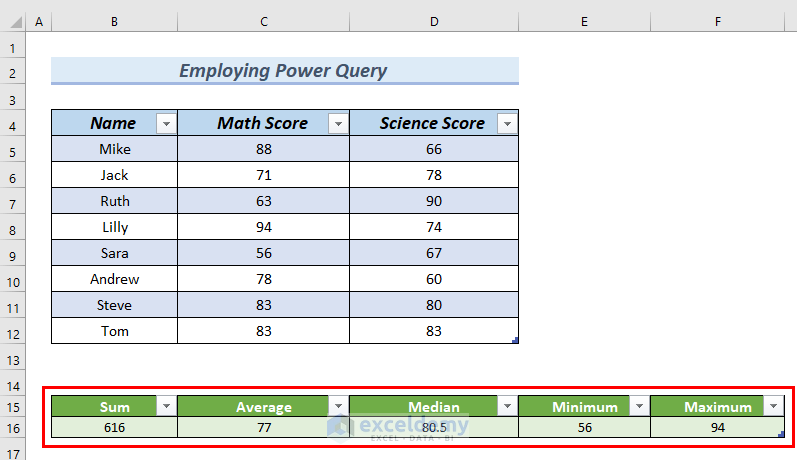
Task: Select the cell containing Tom
Action: (114, 331)
